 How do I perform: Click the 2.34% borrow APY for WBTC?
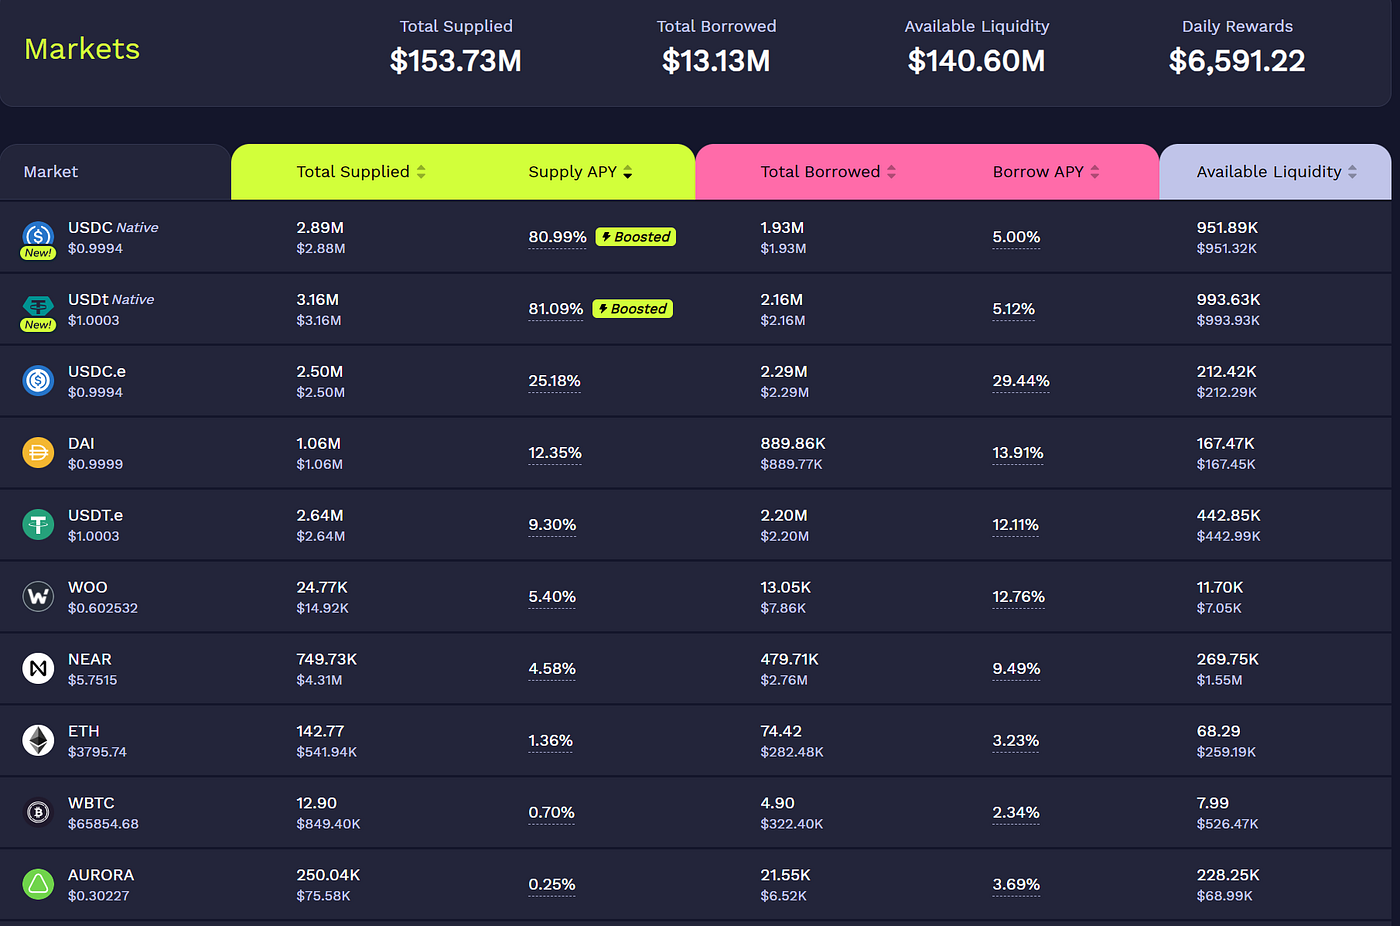pos(1016,813)
